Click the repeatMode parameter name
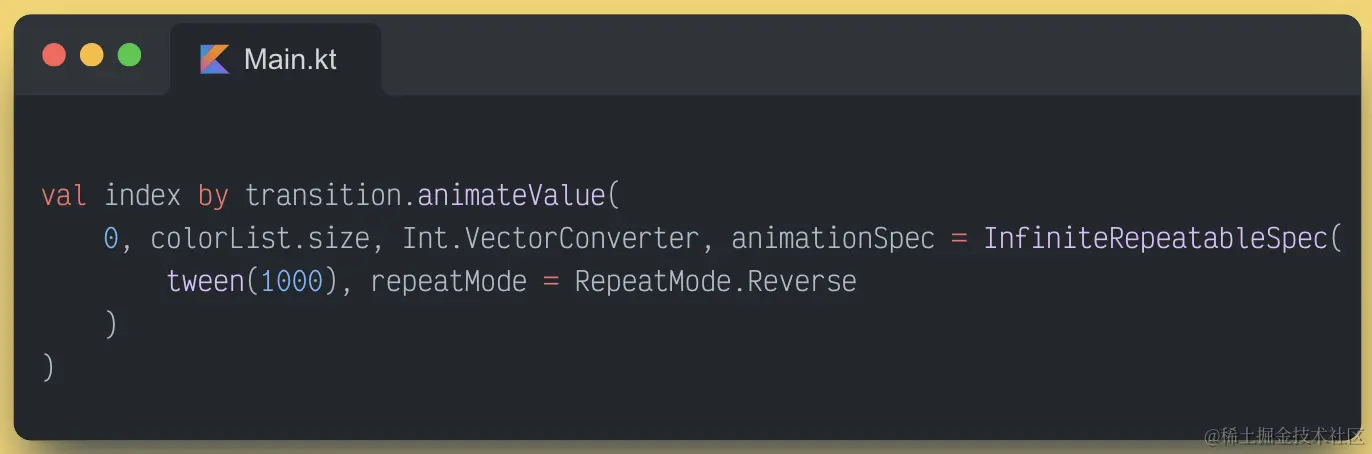The height and width of the screenshot is (454, 1372). pyautogui.click(x=448, y=283)
